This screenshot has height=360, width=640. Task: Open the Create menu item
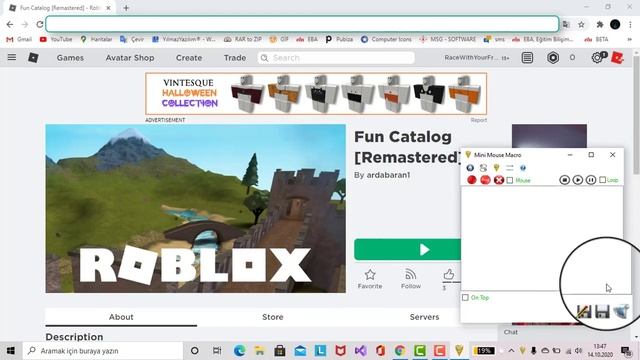point(189,58)
